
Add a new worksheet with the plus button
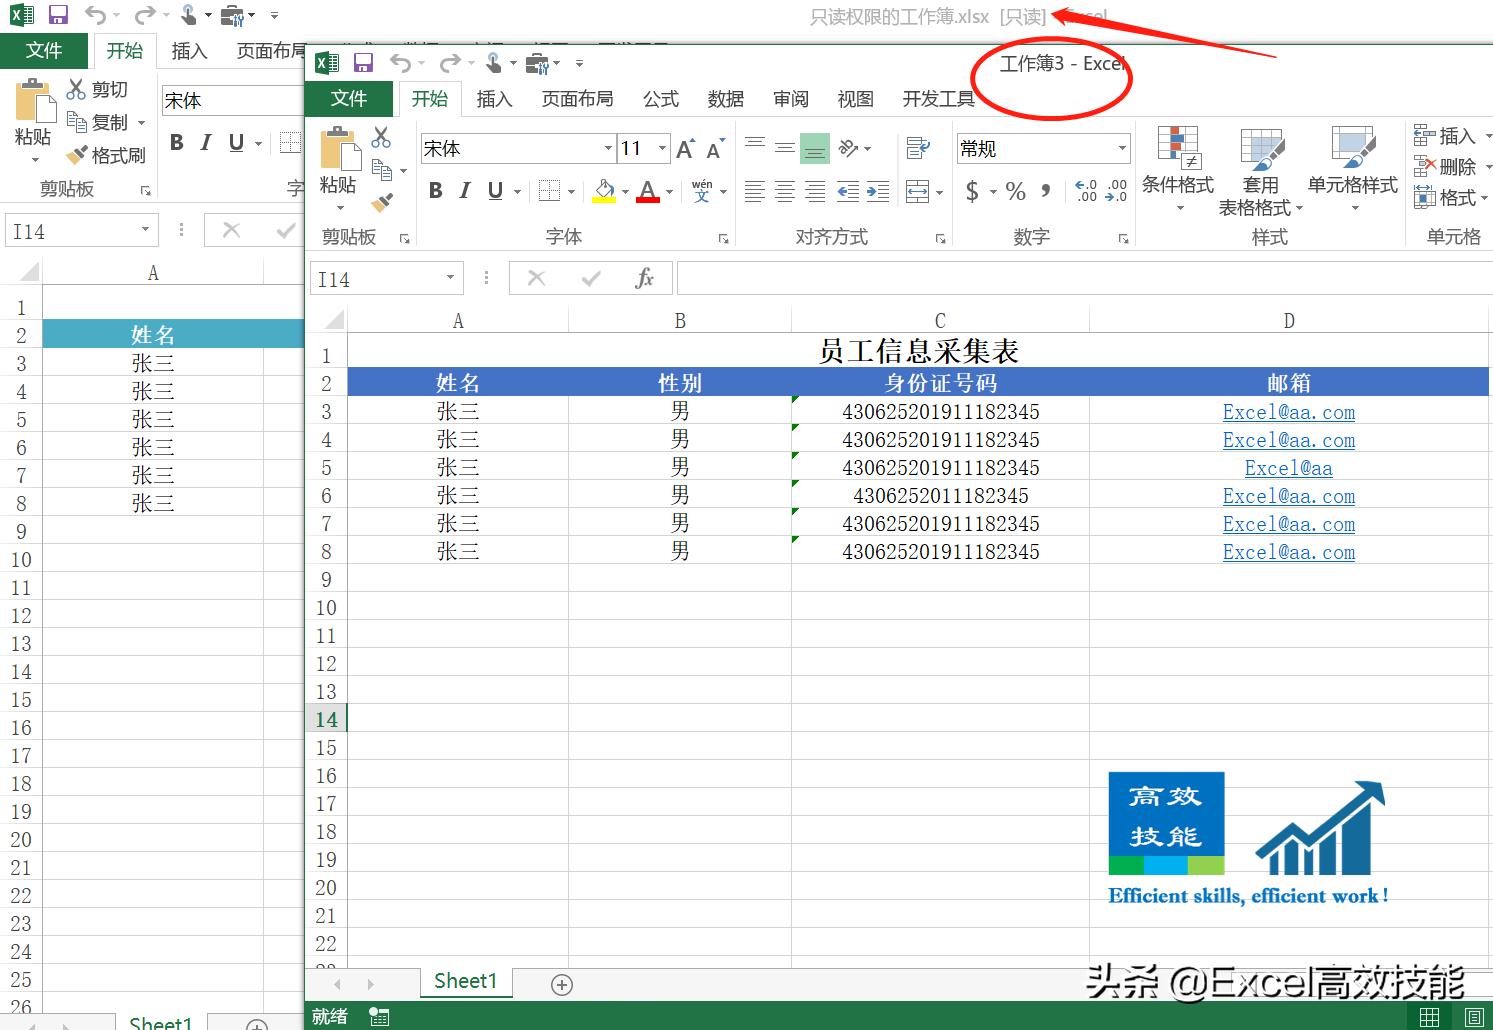(561, 985)
